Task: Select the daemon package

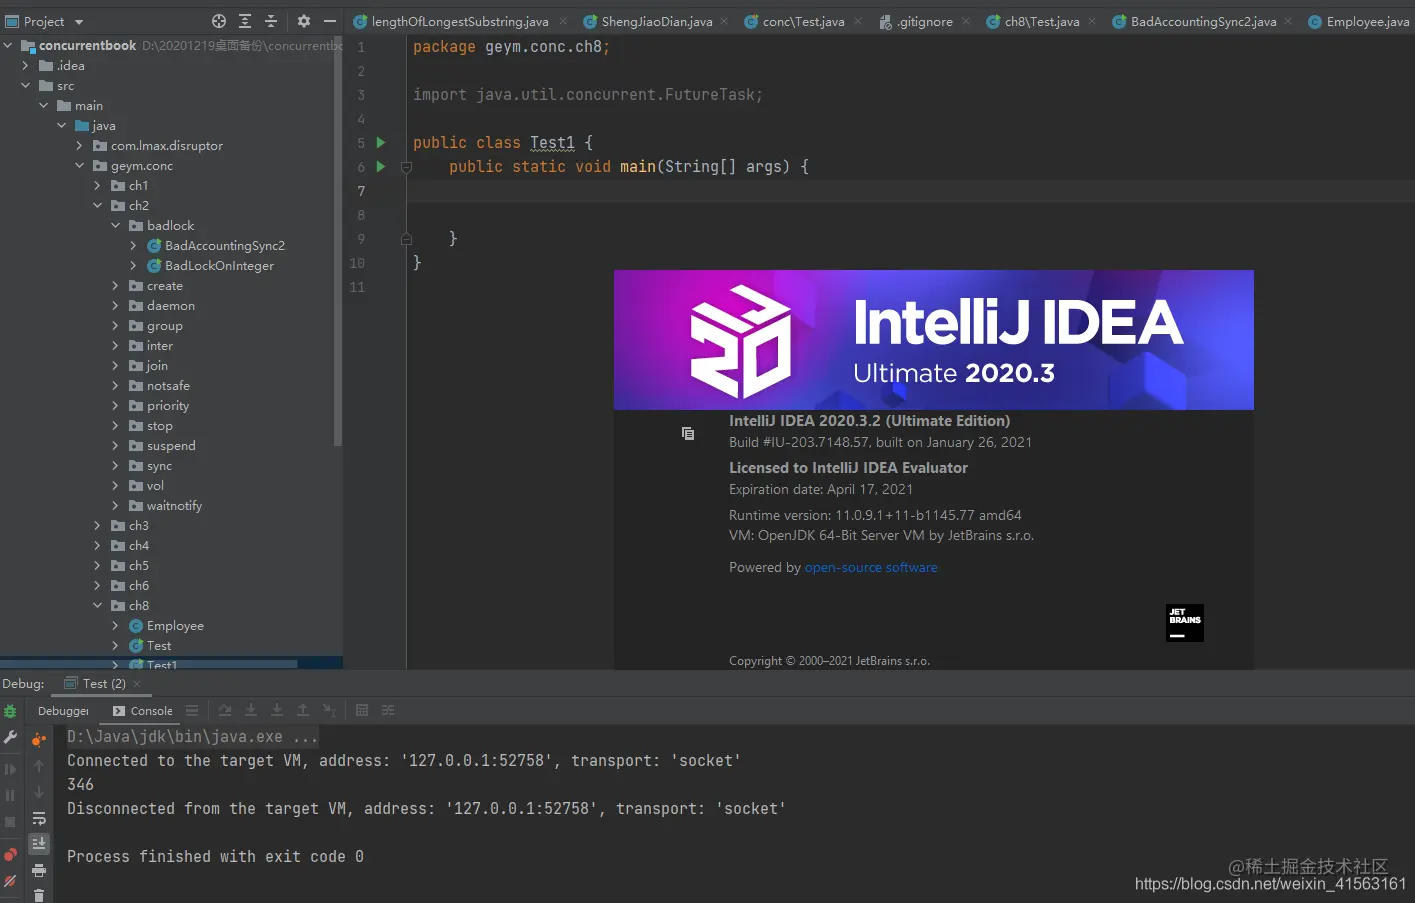Action: (x=171, y=305)
